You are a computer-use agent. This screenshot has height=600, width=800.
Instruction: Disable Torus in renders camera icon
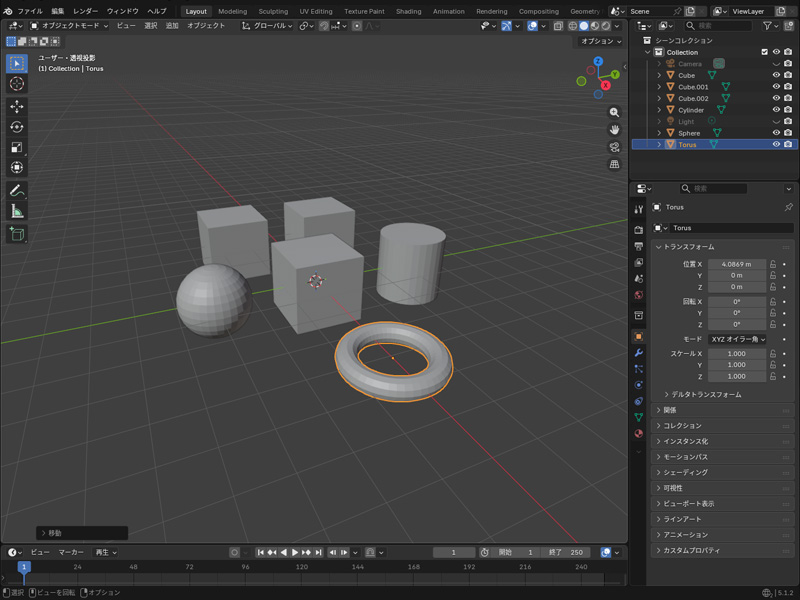pyautogui.click(x=788, y=144)
